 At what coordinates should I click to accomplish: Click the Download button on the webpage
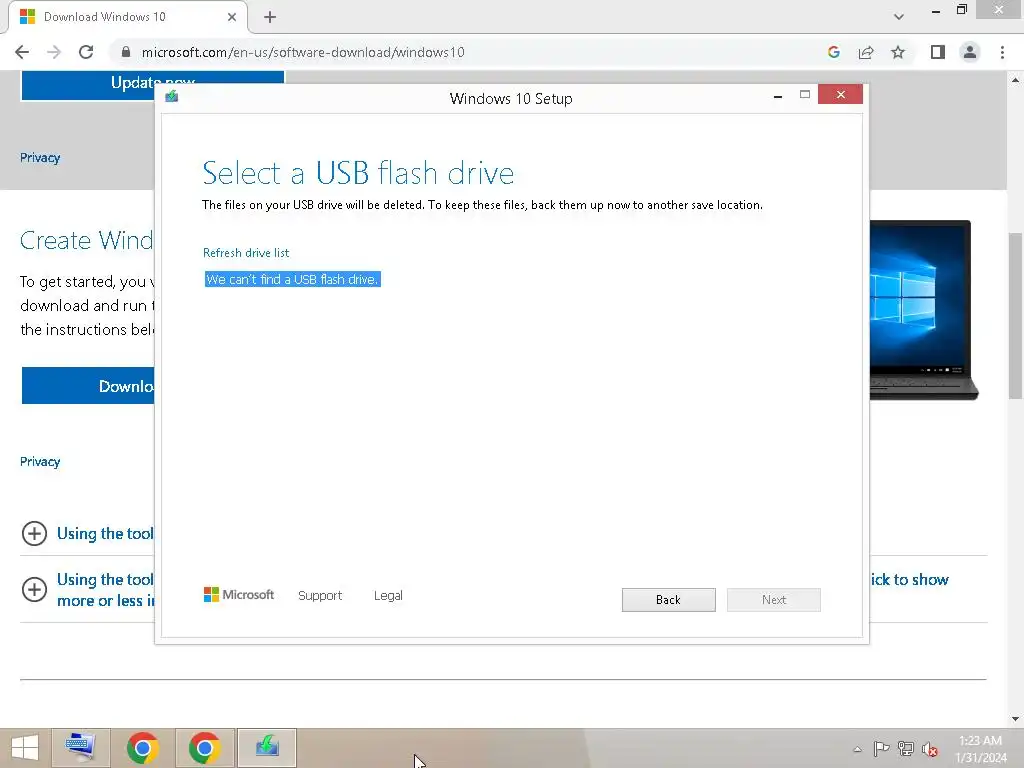pos(88,385)
